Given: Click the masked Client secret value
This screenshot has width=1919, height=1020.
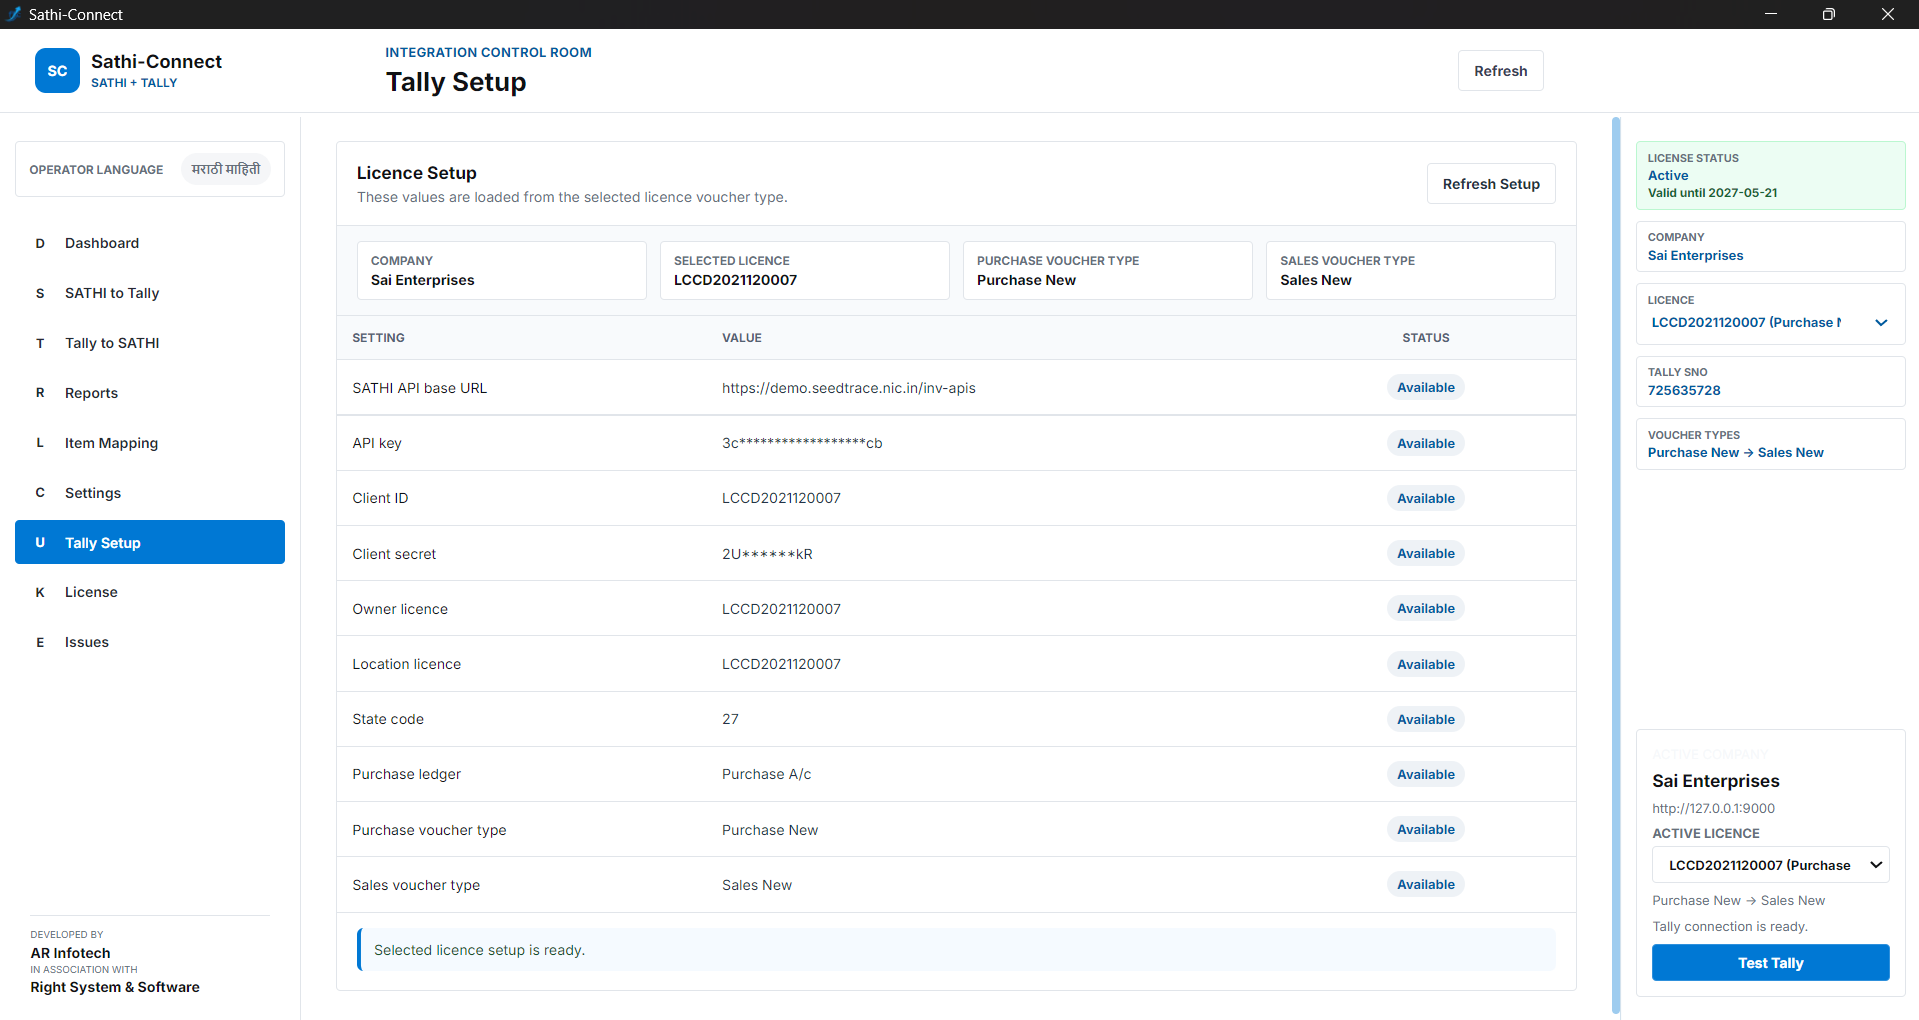Looking at the screenshot, I should pyautogui.click(x=767, y=554).
